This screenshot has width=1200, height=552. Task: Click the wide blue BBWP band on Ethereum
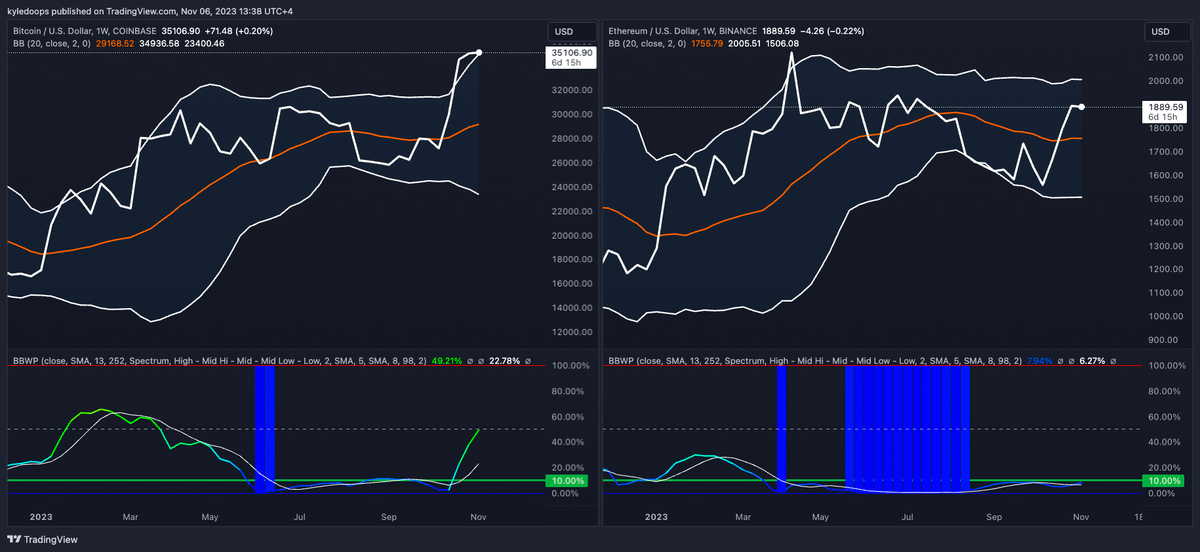pyautogui.click(x=908, y=429)
